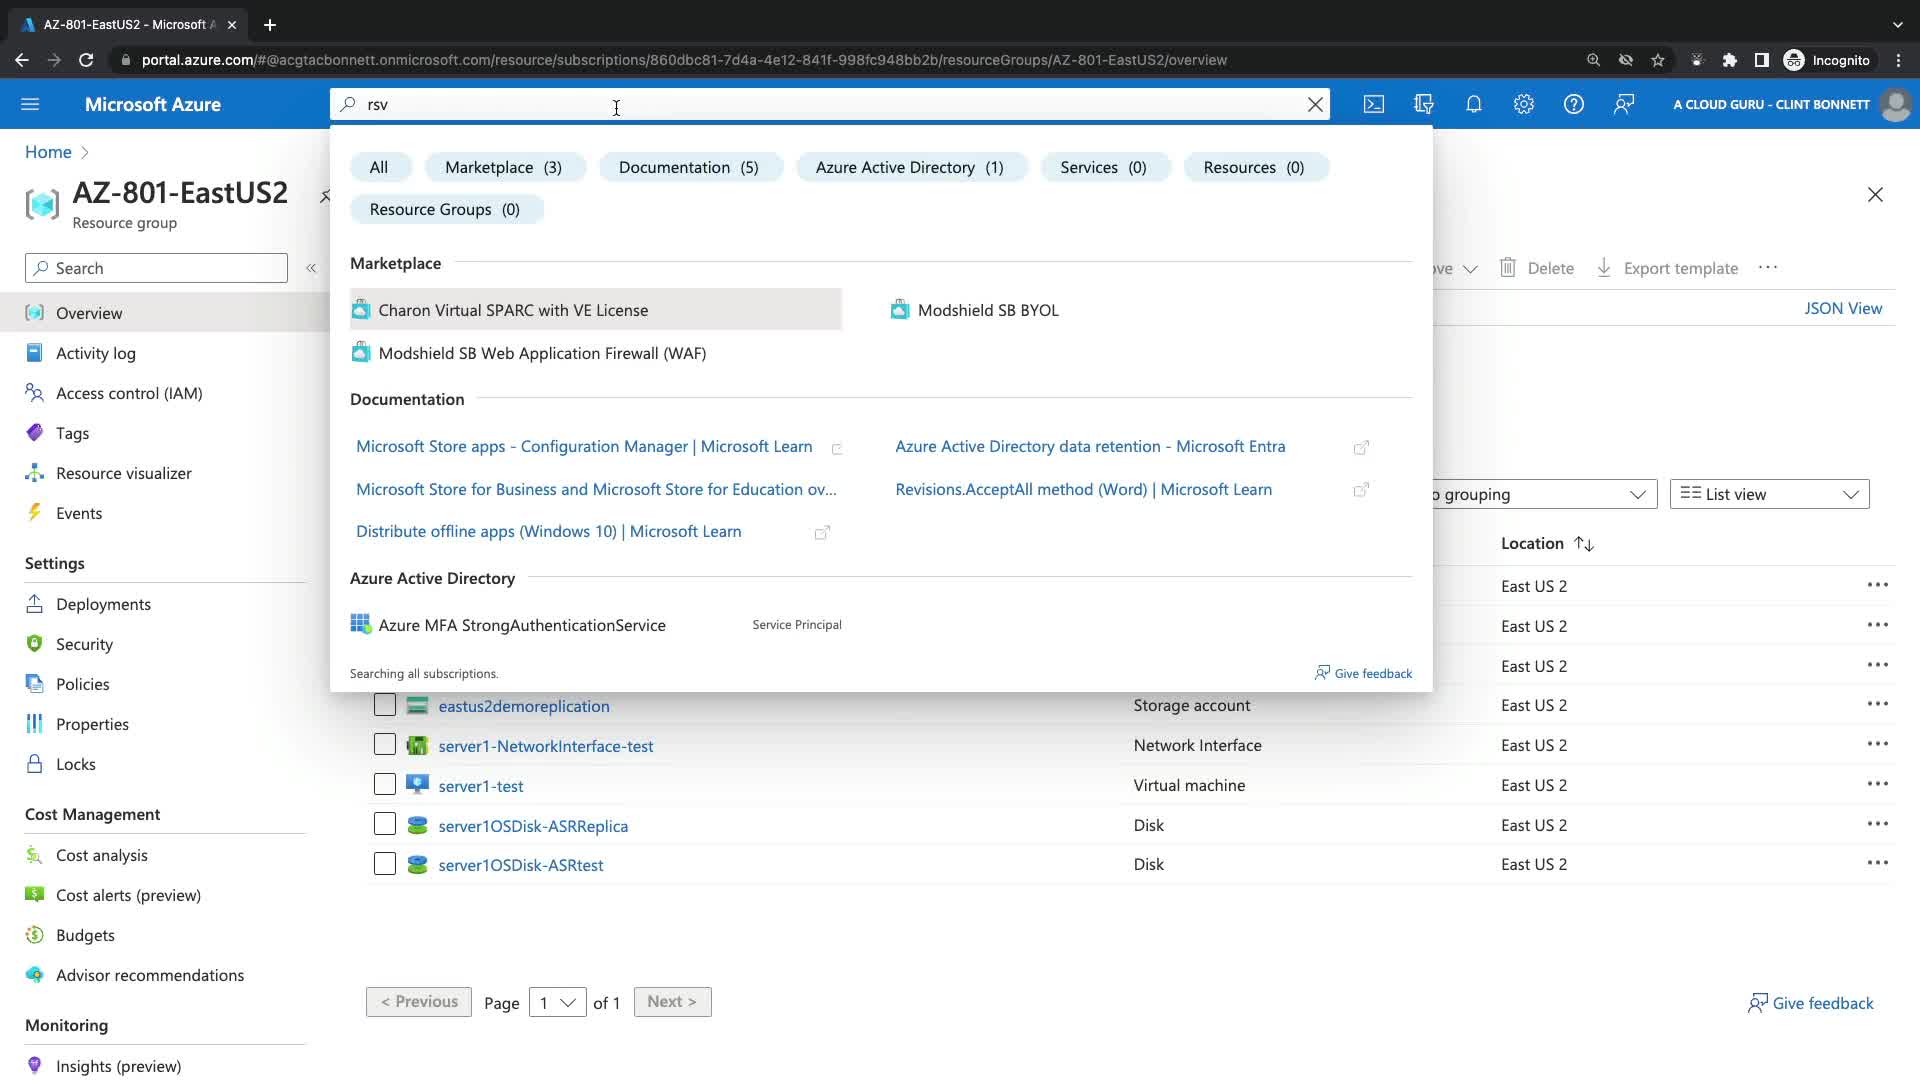Open the Azure portal hamburger menu
This screenshot has width=1920, height=1080.
pos(30,104)
